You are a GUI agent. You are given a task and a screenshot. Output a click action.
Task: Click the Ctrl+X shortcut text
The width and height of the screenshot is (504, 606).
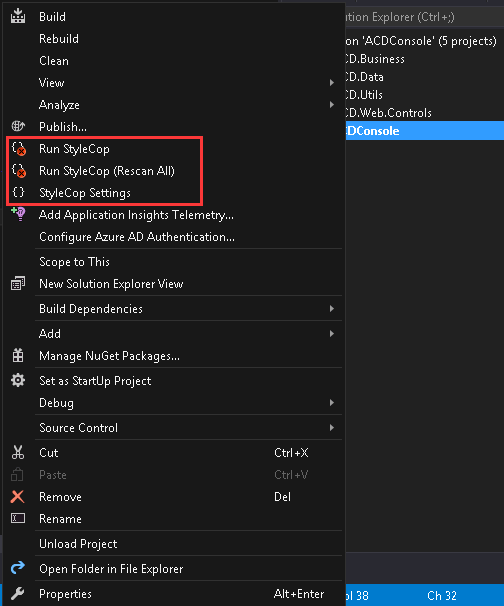[291, 453]
